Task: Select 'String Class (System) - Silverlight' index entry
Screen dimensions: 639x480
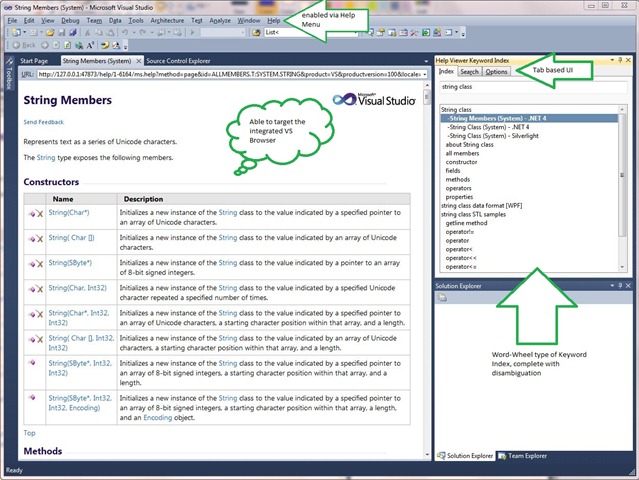Action: (x=492, y=136)
